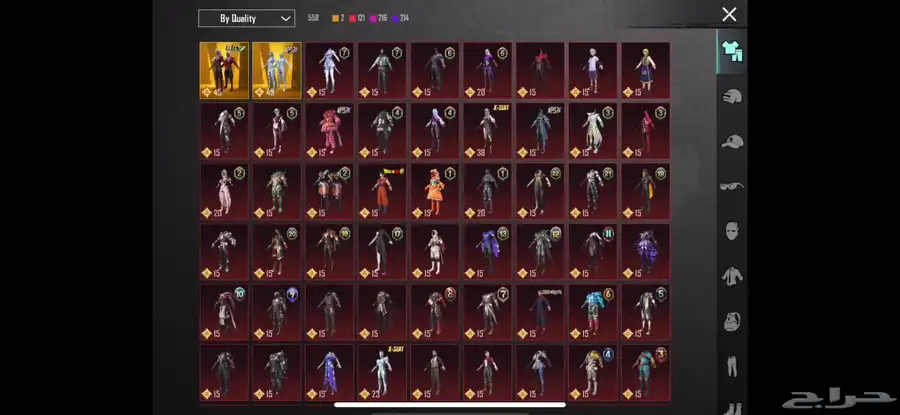The height and width of the screenshot is (415, 900).
Task: Select the twin-drum duo outfit with badge 2
Action: pyautogui.click(x=329, y=192)
